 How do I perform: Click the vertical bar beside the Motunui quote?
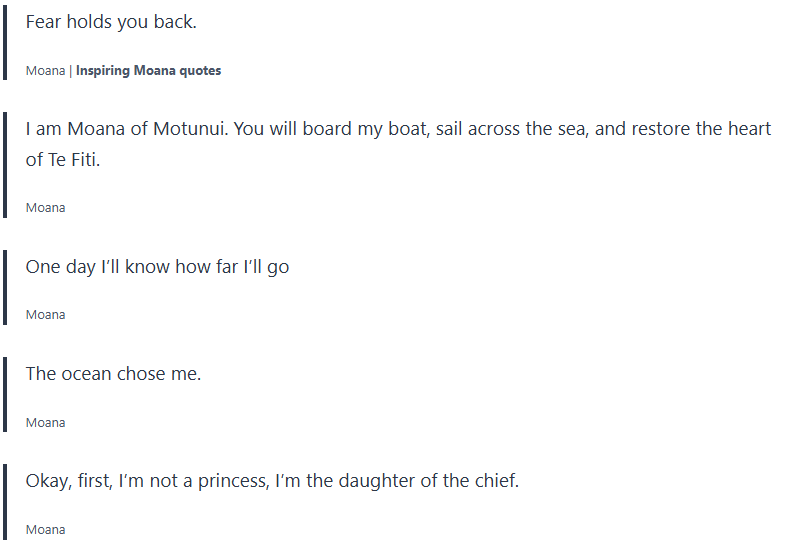(5, 165)
